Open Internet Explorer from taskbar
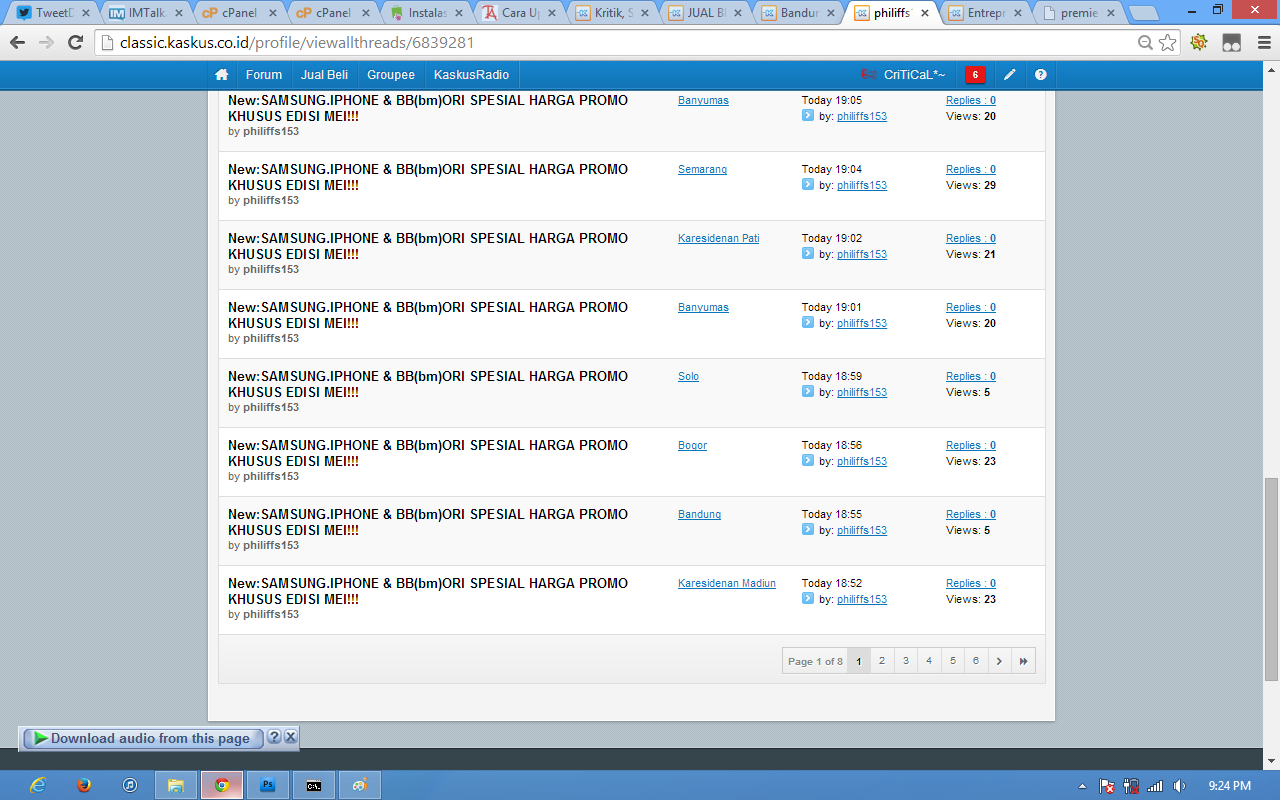1280x800 pixels. click(38, 785)
